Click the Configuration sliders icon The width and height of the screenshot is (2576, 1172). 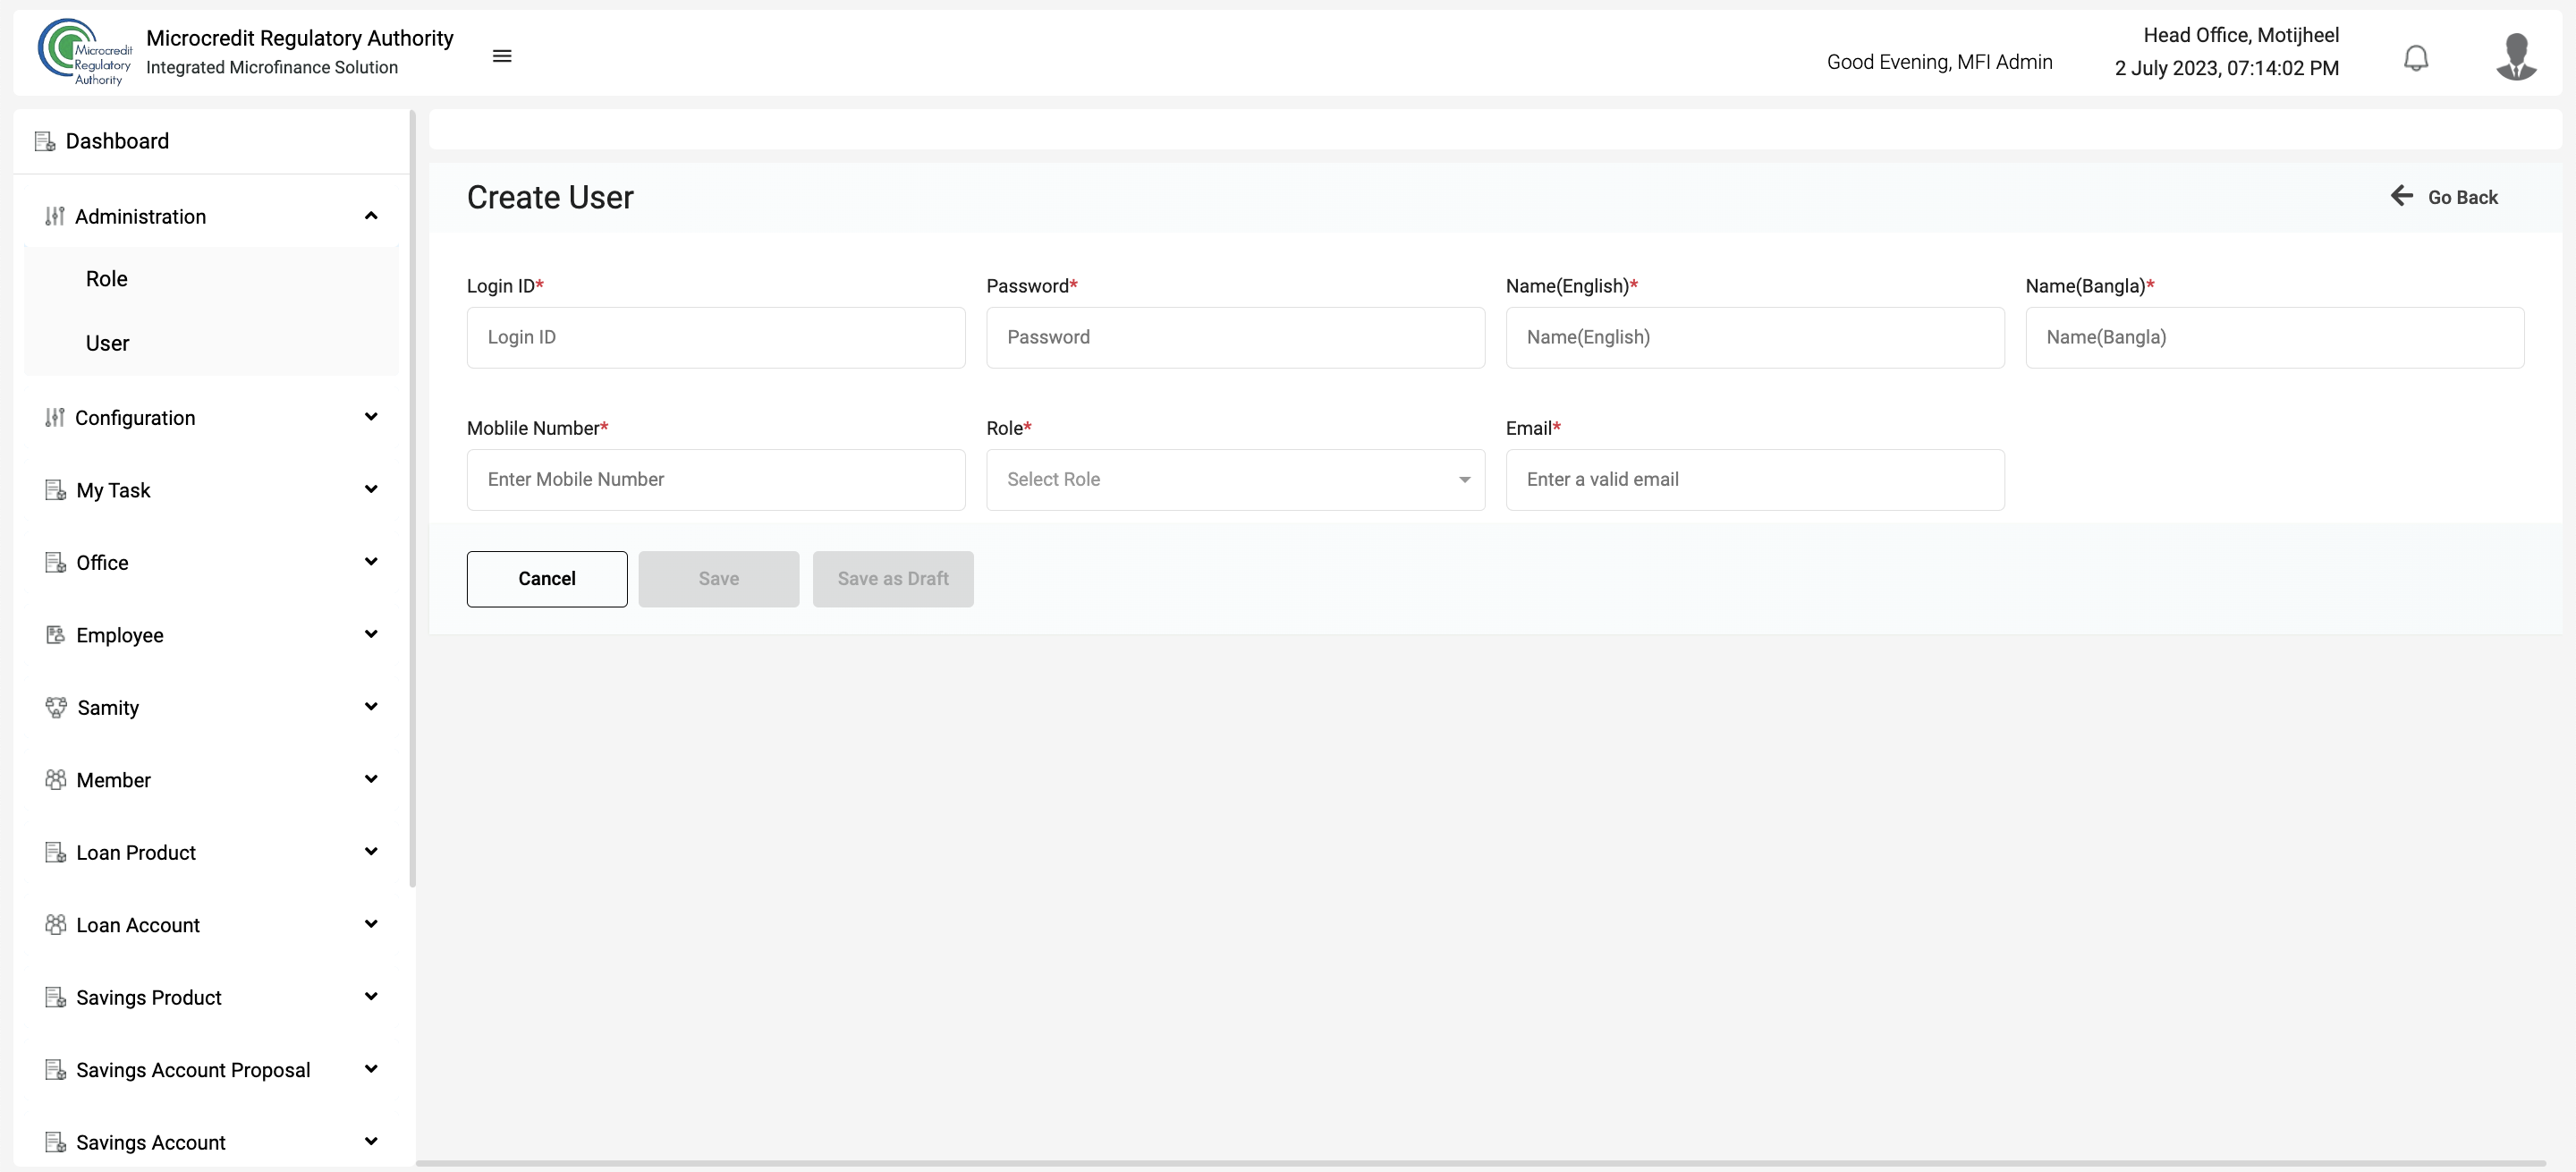[55, 417]
